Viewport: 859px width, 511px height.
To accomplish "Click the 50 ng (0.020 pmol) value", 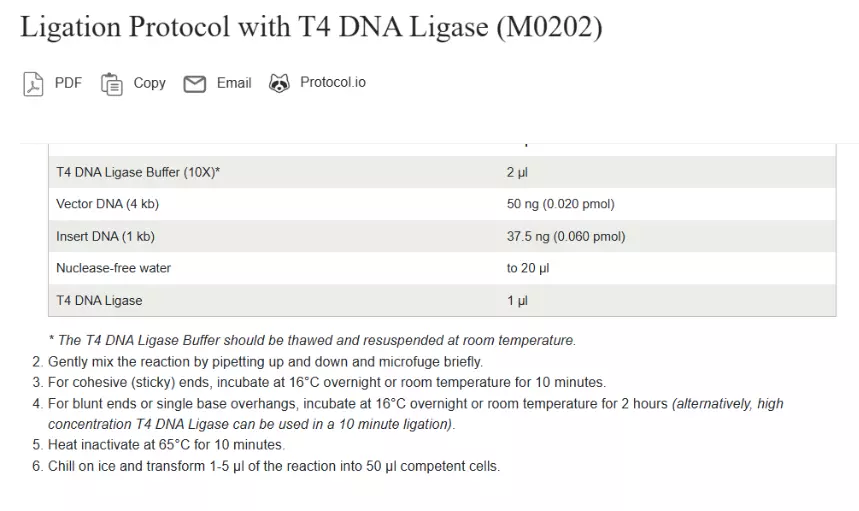I will [560, 204].
